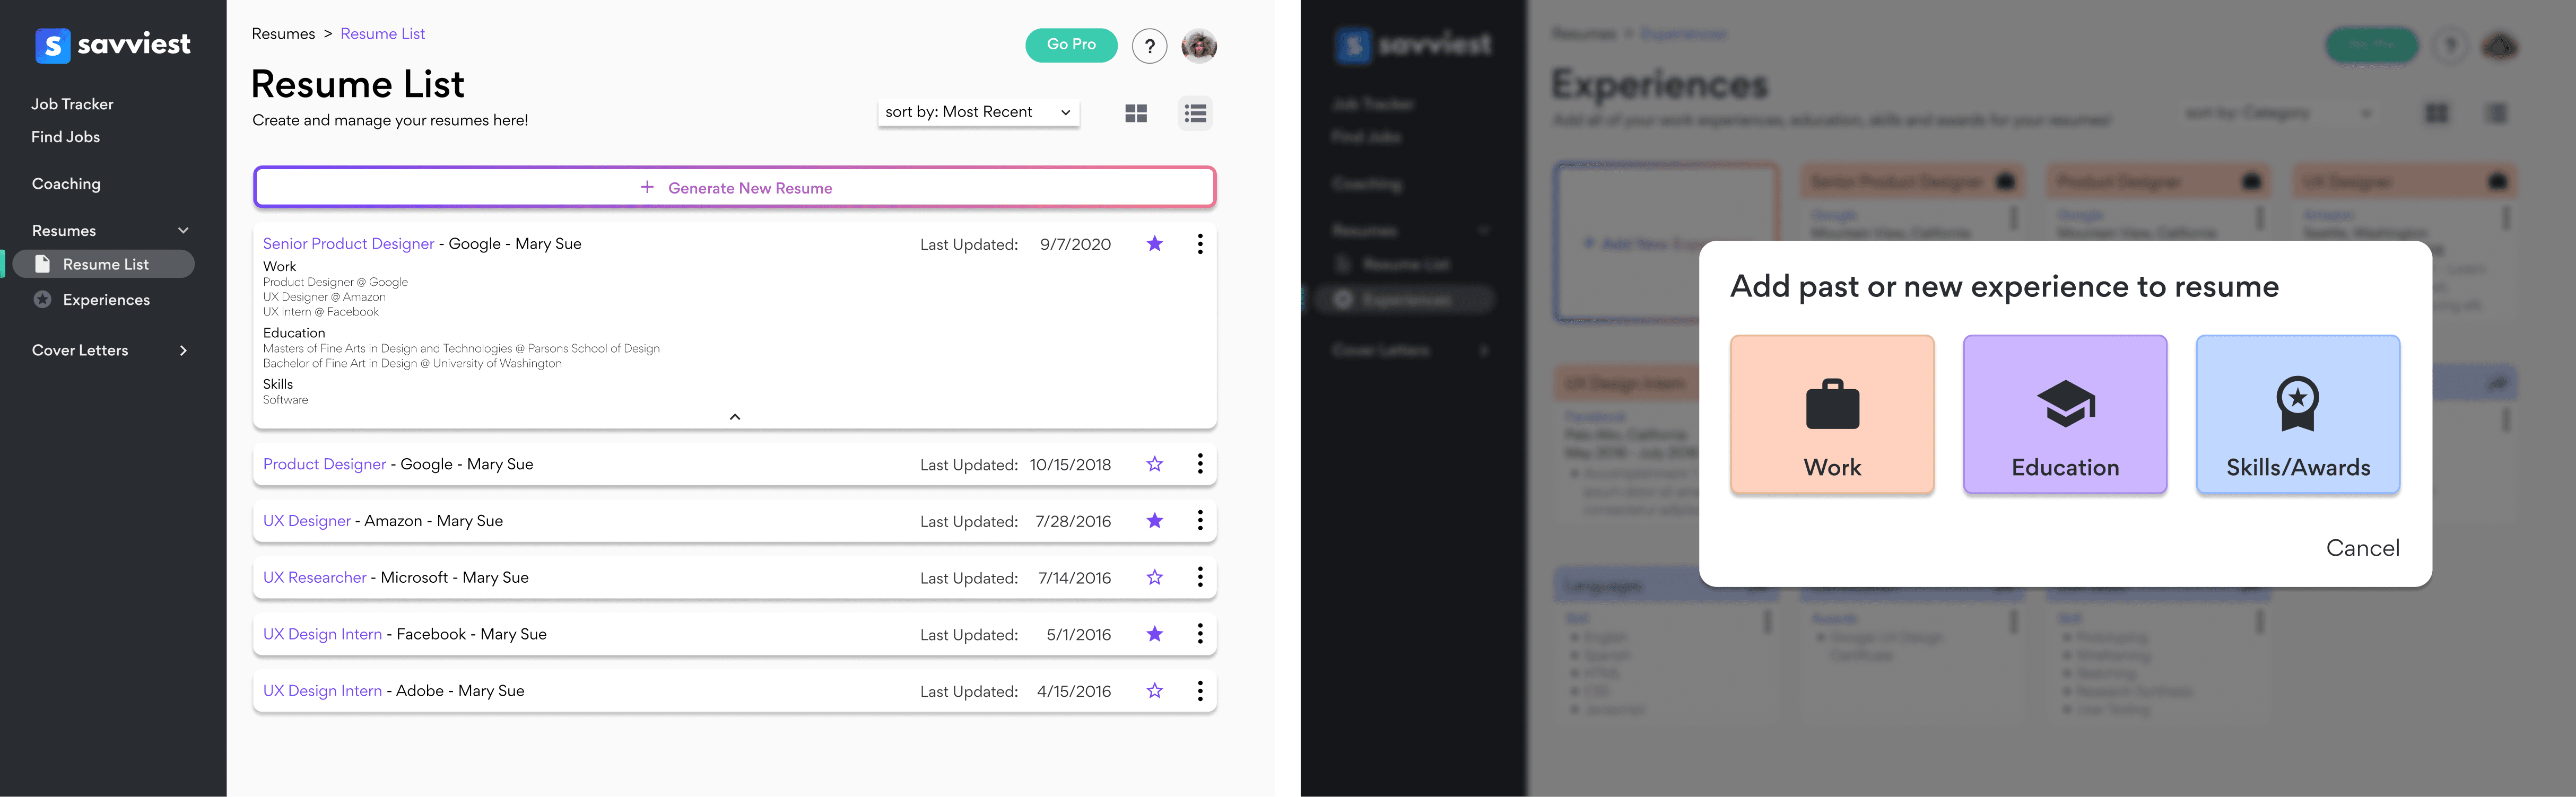Collapse the Resumes sidebar section
Image resolution: width=2576 pixels, height=797 pixels.
click(x=183, y=231)
